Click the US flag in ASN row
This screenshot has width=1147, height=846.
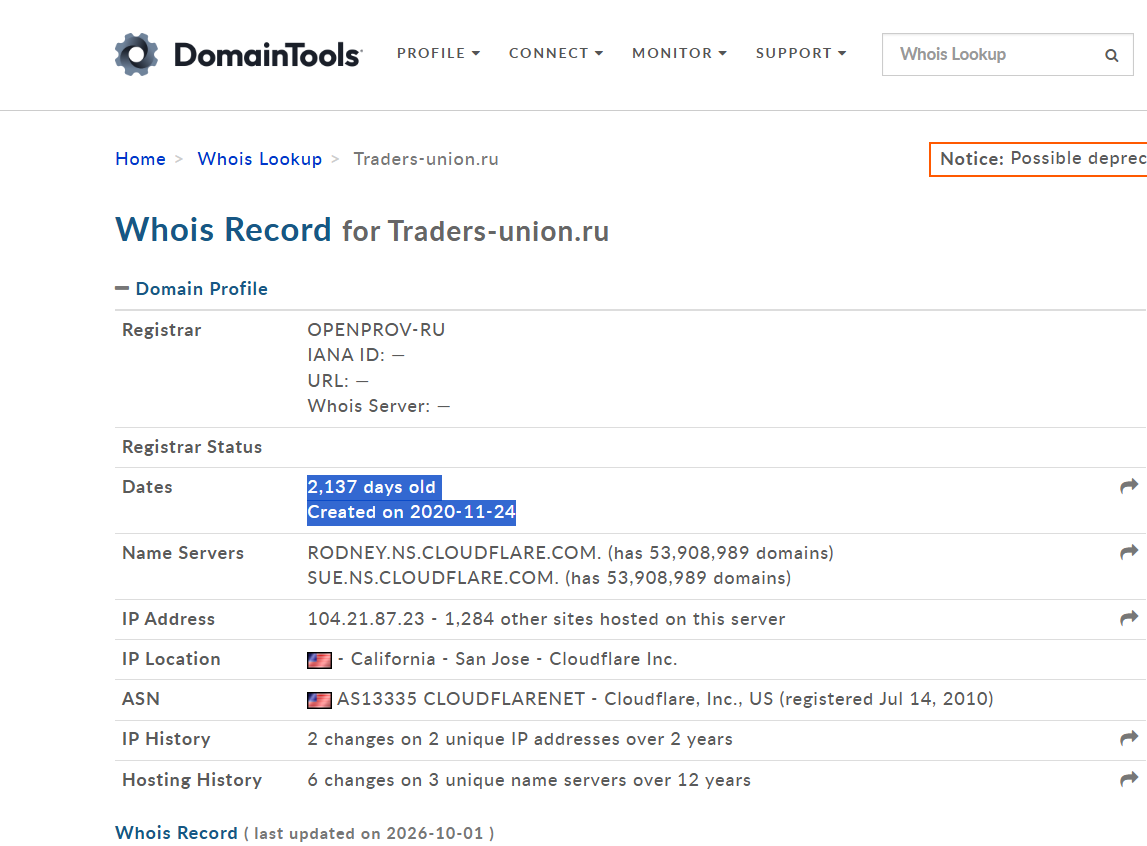(319, 700)
